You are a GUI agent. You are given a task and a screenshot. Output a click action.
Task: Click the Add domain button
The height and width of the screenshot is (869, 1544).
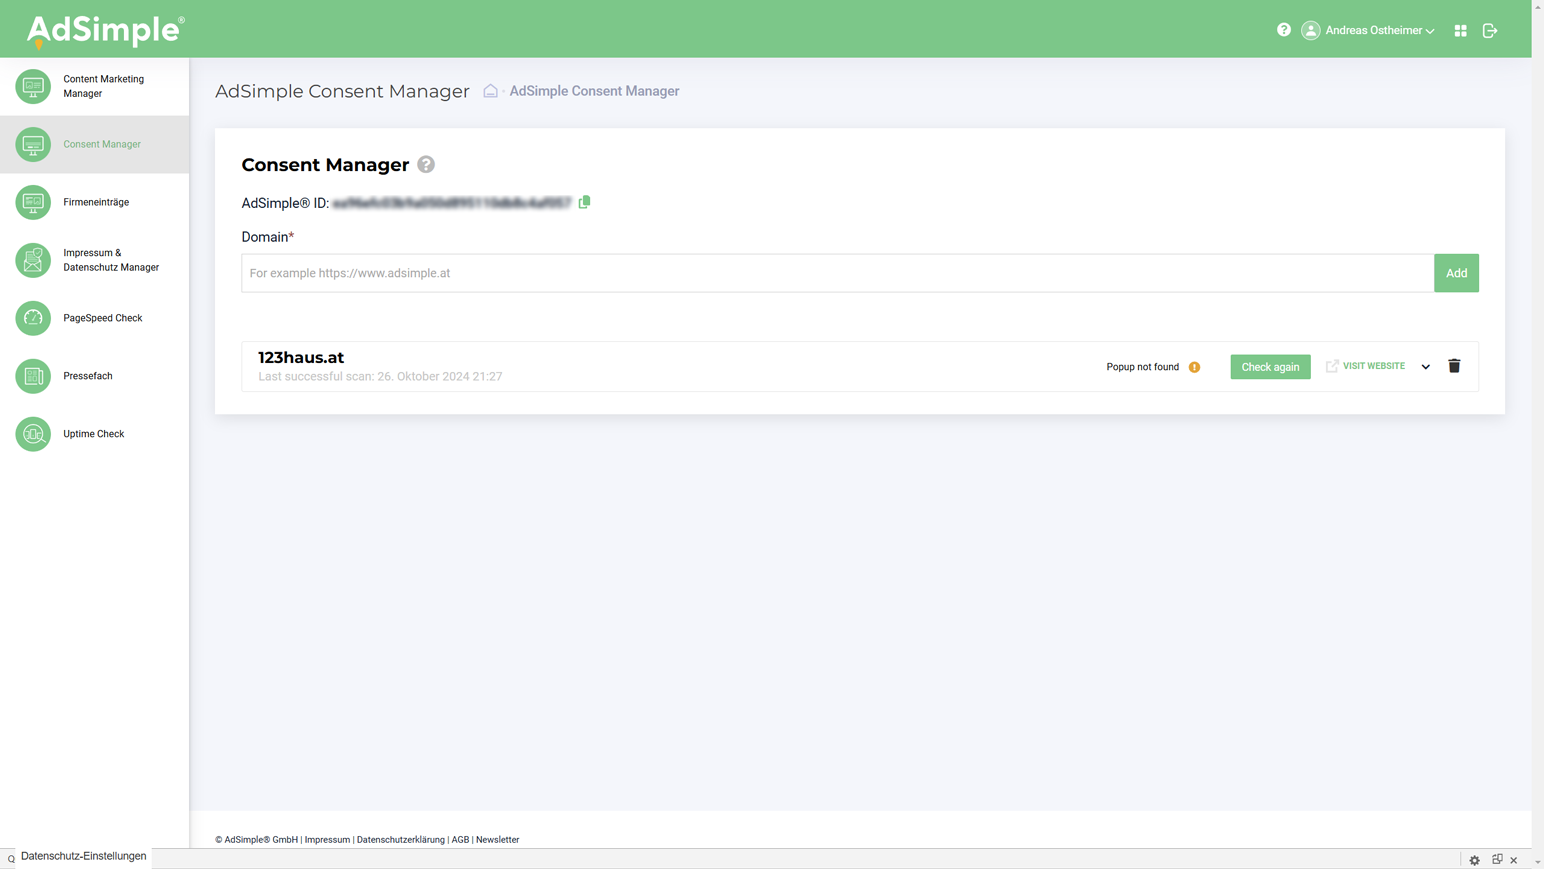coord(1456,273)
